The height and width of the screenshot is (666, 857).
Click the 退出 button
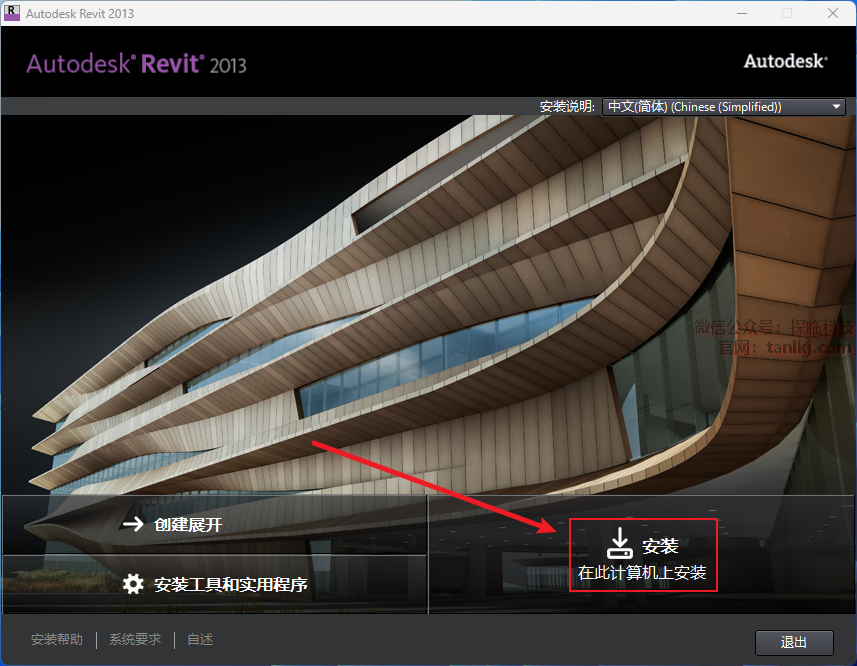(x=794, y=643)
